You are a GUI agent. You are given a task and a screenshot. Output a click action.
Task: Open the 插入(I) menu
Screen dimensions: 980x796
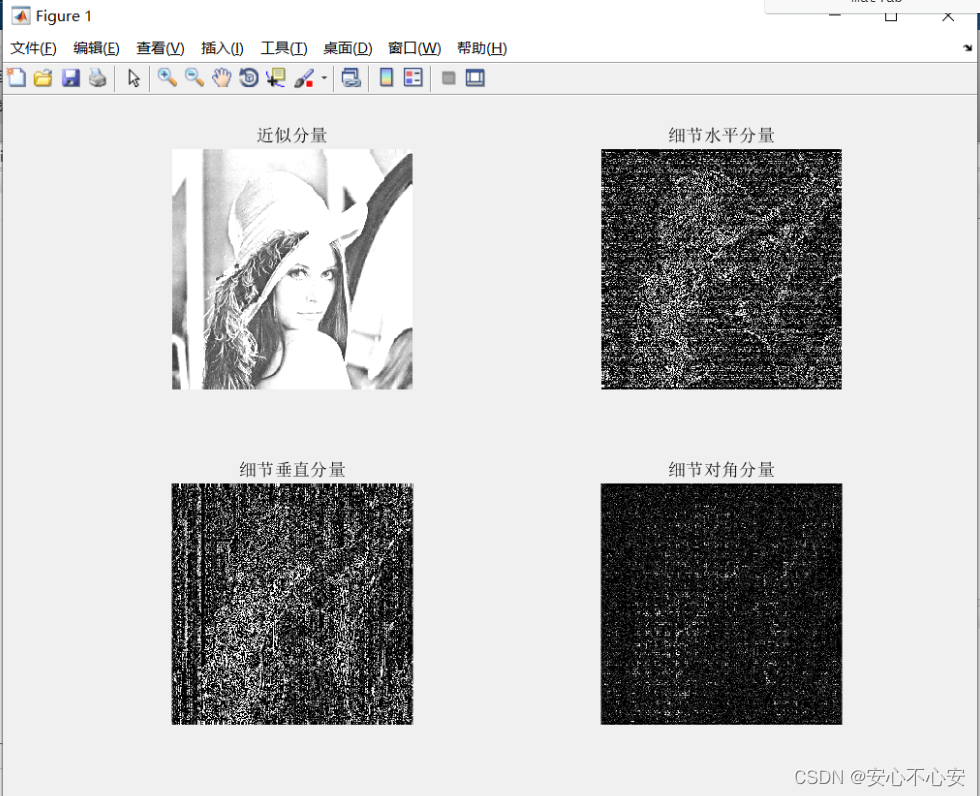[222, 48]
